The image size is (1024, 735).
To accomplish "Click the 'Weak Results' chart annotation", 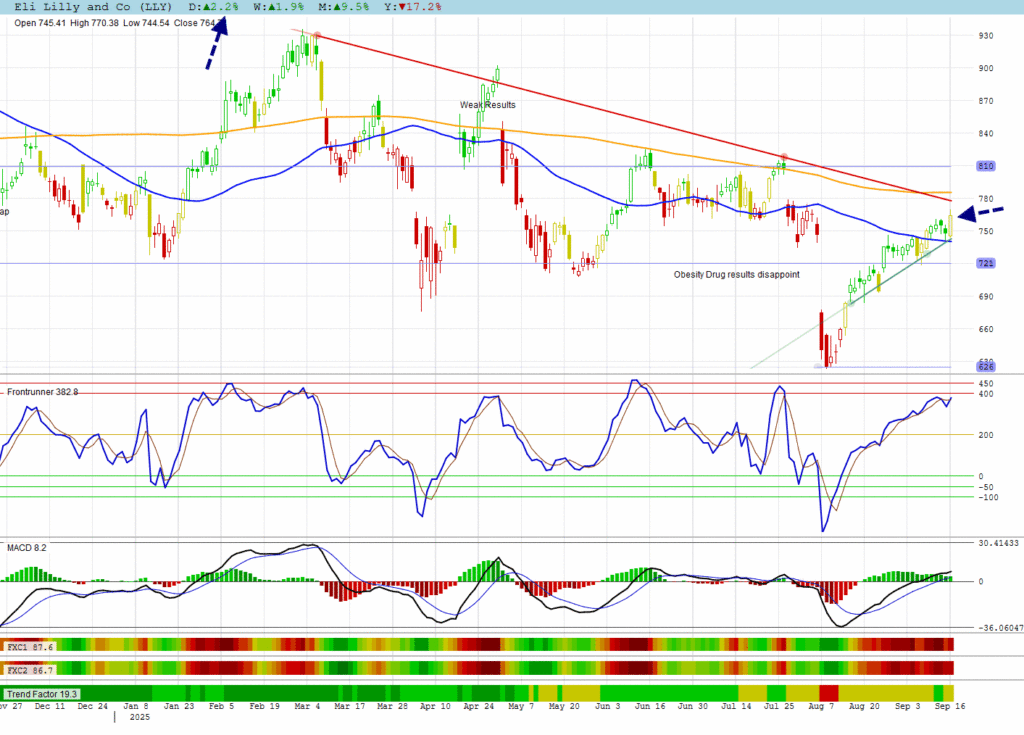I will tap(487, 105).
